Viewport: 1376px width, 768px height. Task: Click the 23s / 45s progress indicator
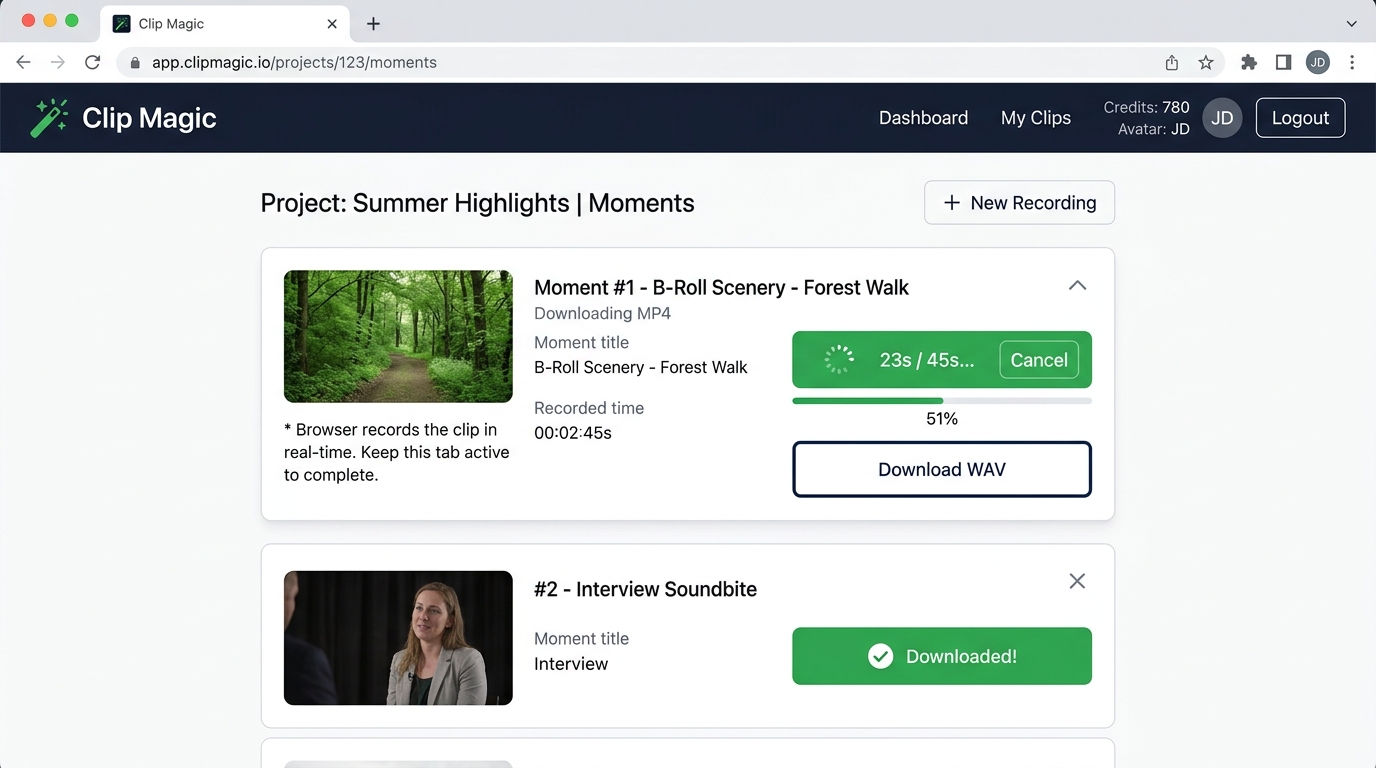(x=926, y=360)
